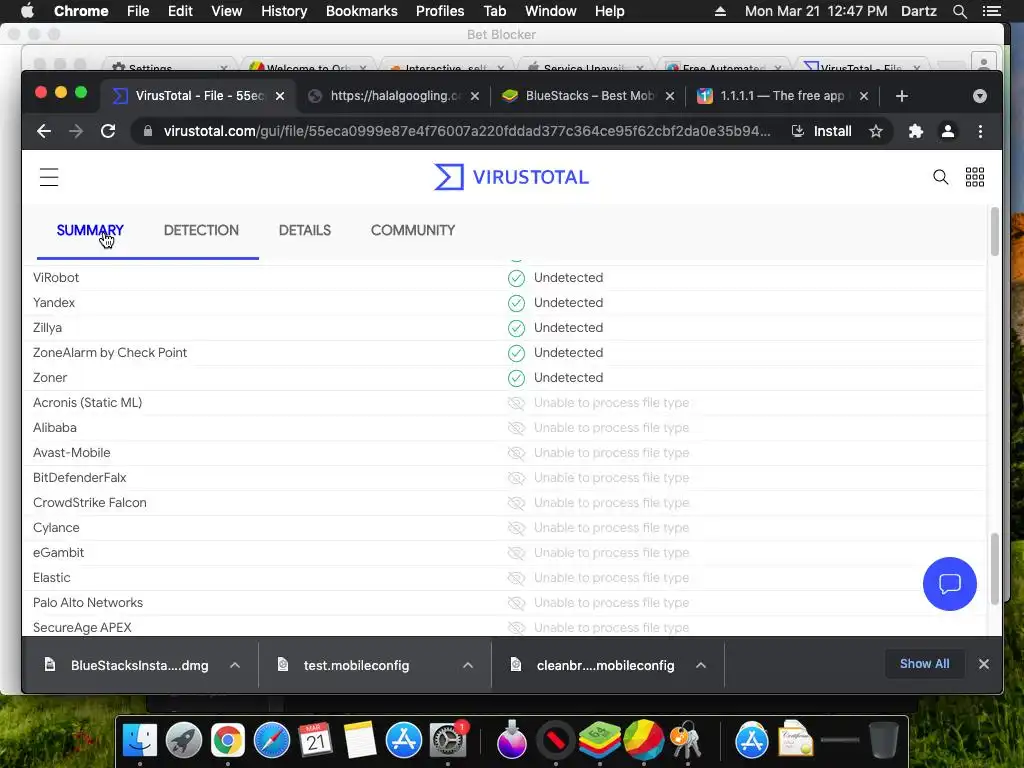The width and height of the screenshot is (1024, 768).
Task: Select the Acronis (Static ML) row
Action: pyautogui.click(x=504, y=403)
